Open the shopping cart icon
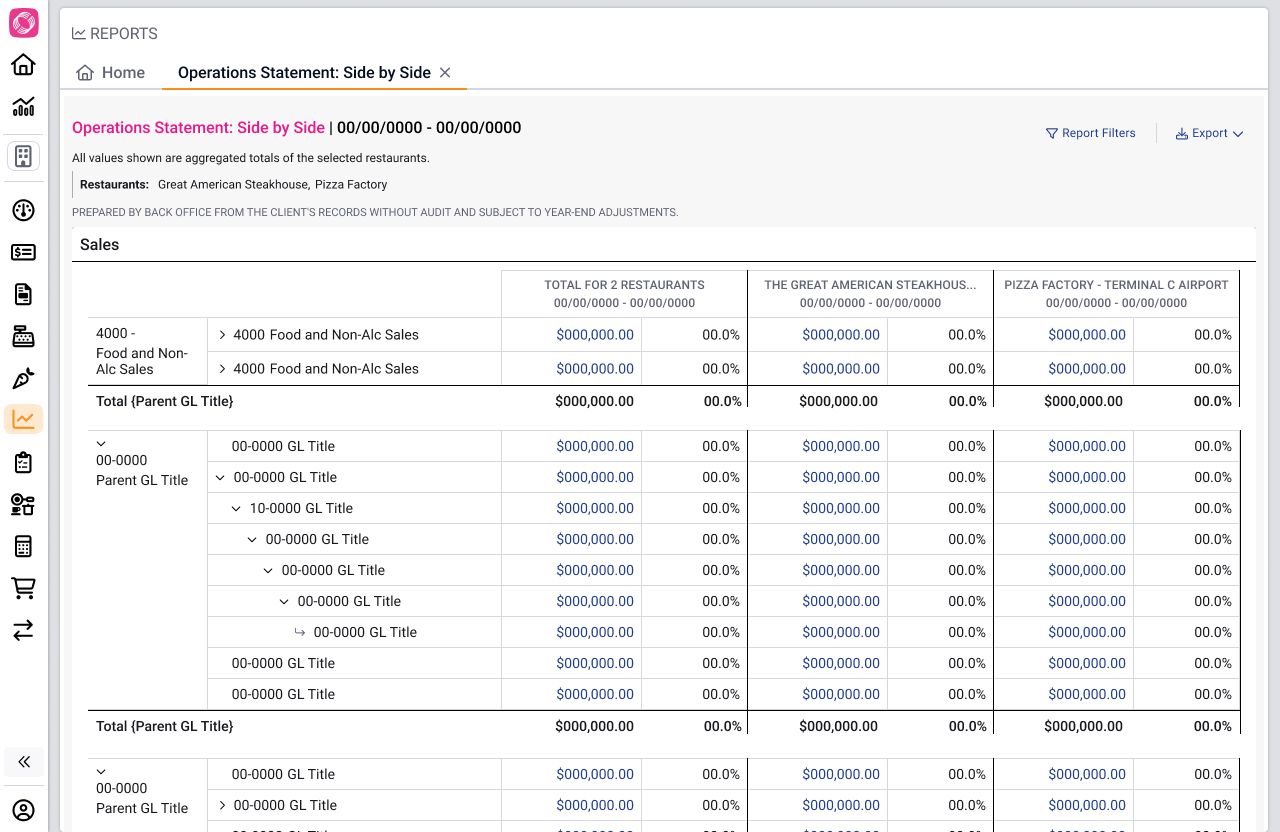The width and height of the screenshot is (1280, 832). click(23, 588)
